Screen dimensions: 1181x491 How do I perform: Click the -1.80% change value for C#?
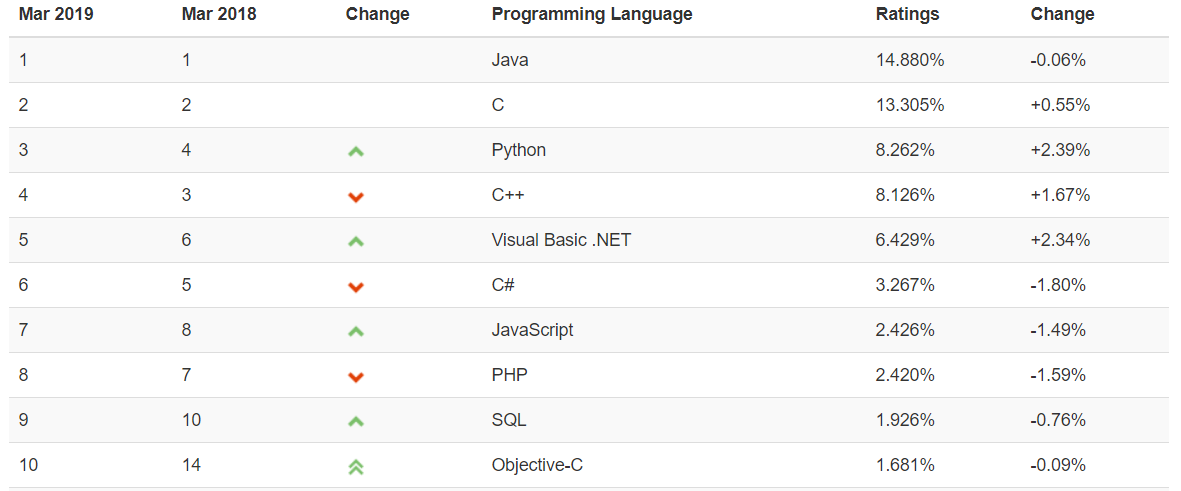[x=1058, y=285]
